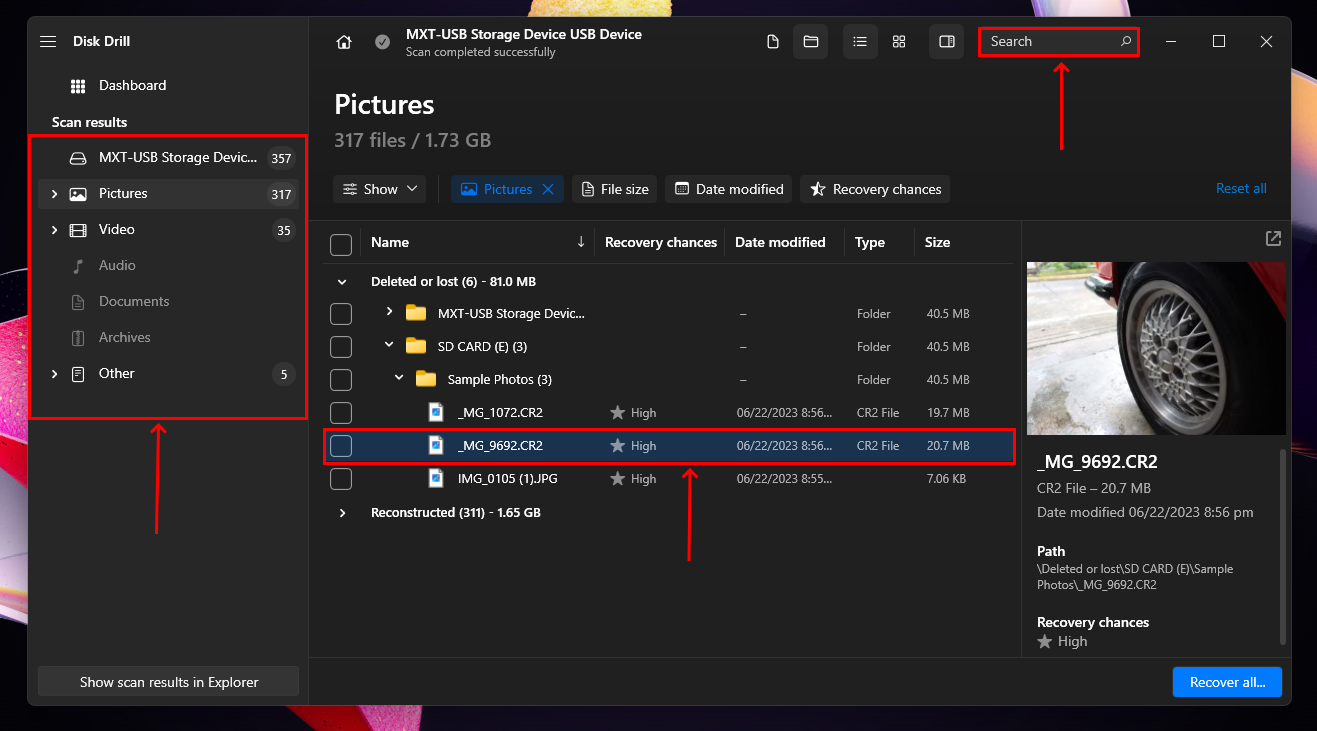Select list view layout
Screen dimensions: 1317x731
pos(860,42)
